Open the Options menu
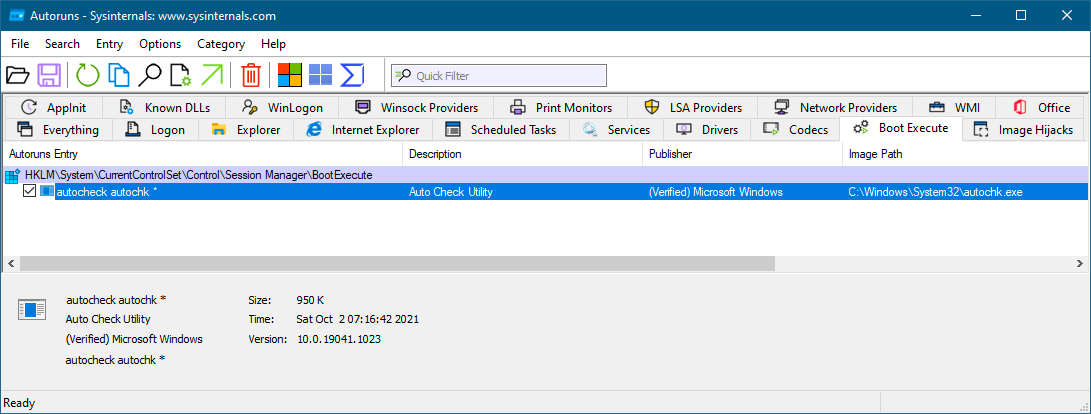This screenshot has width=1091, height=414. (x=160, y=44)
